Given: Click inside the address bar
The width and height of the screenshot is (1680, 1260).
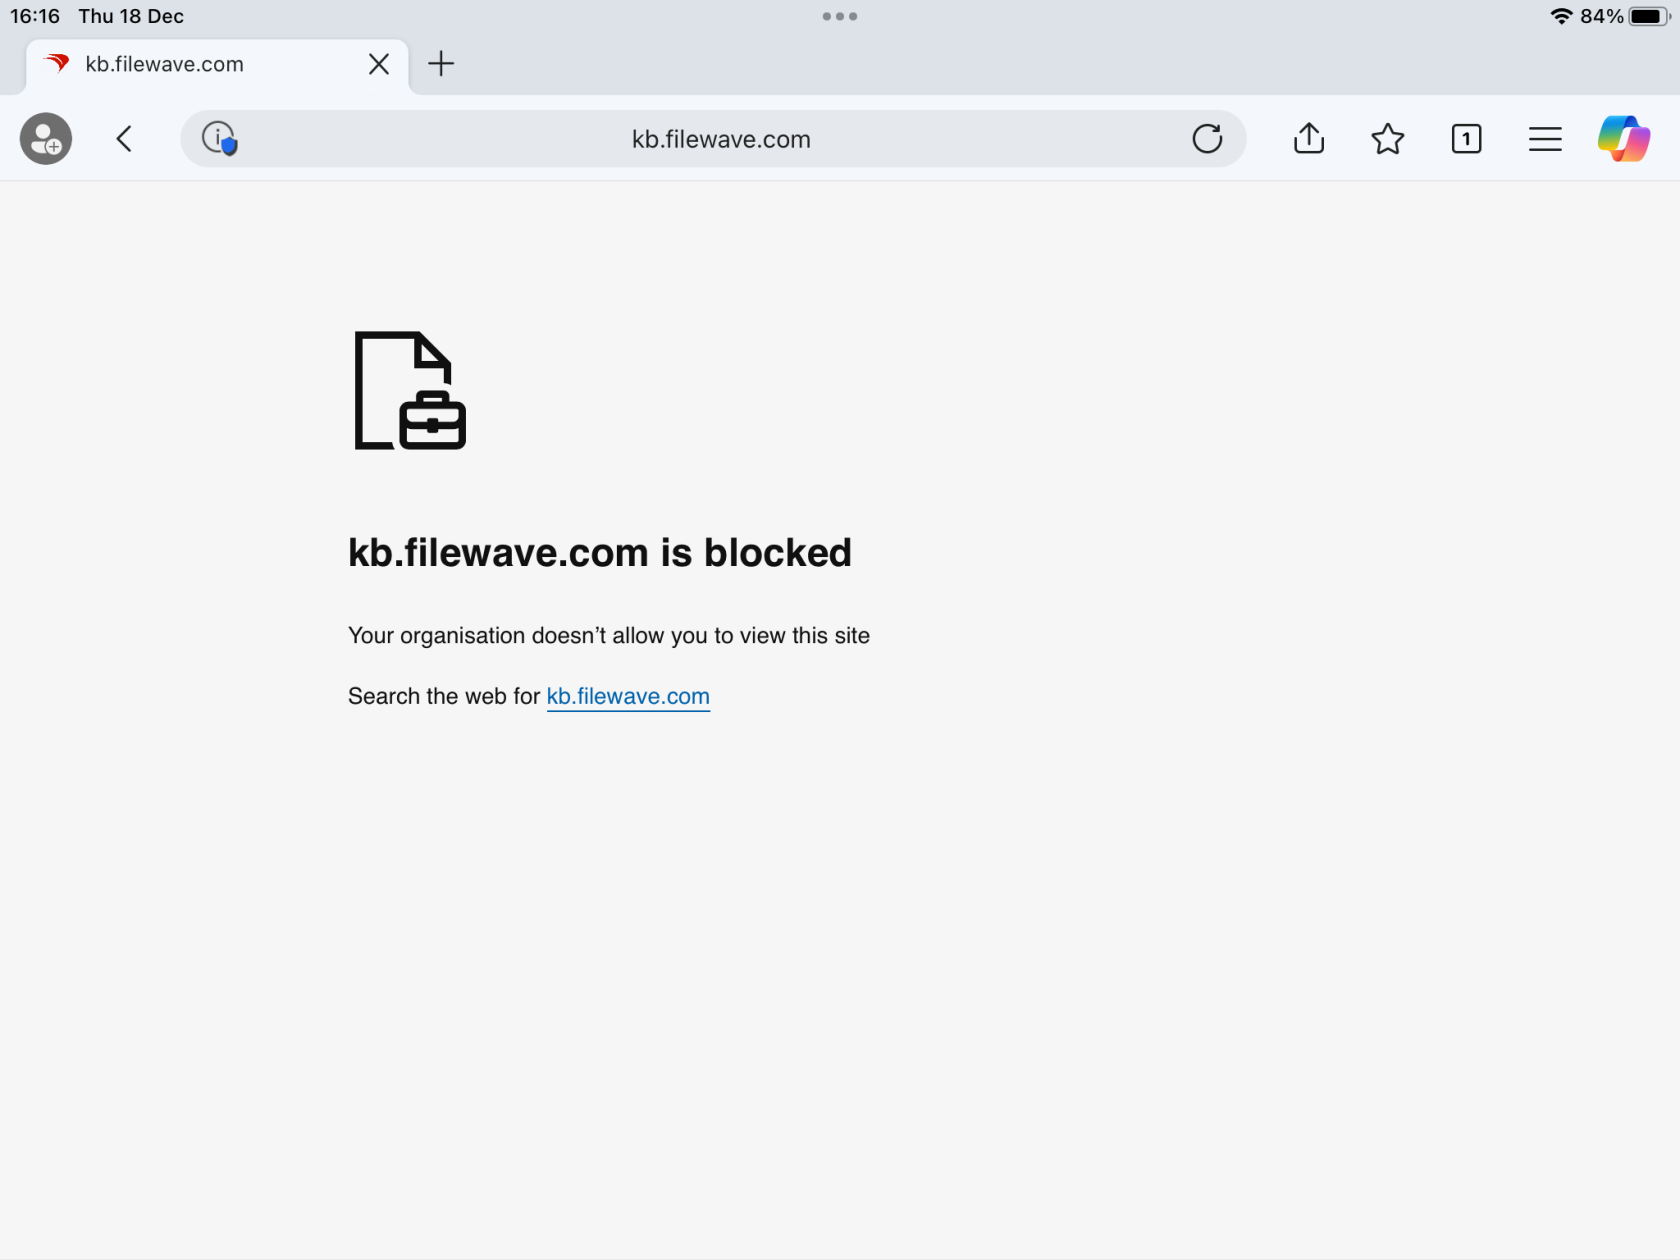Looking at the screenshot, I should click(x=720, y=139).
